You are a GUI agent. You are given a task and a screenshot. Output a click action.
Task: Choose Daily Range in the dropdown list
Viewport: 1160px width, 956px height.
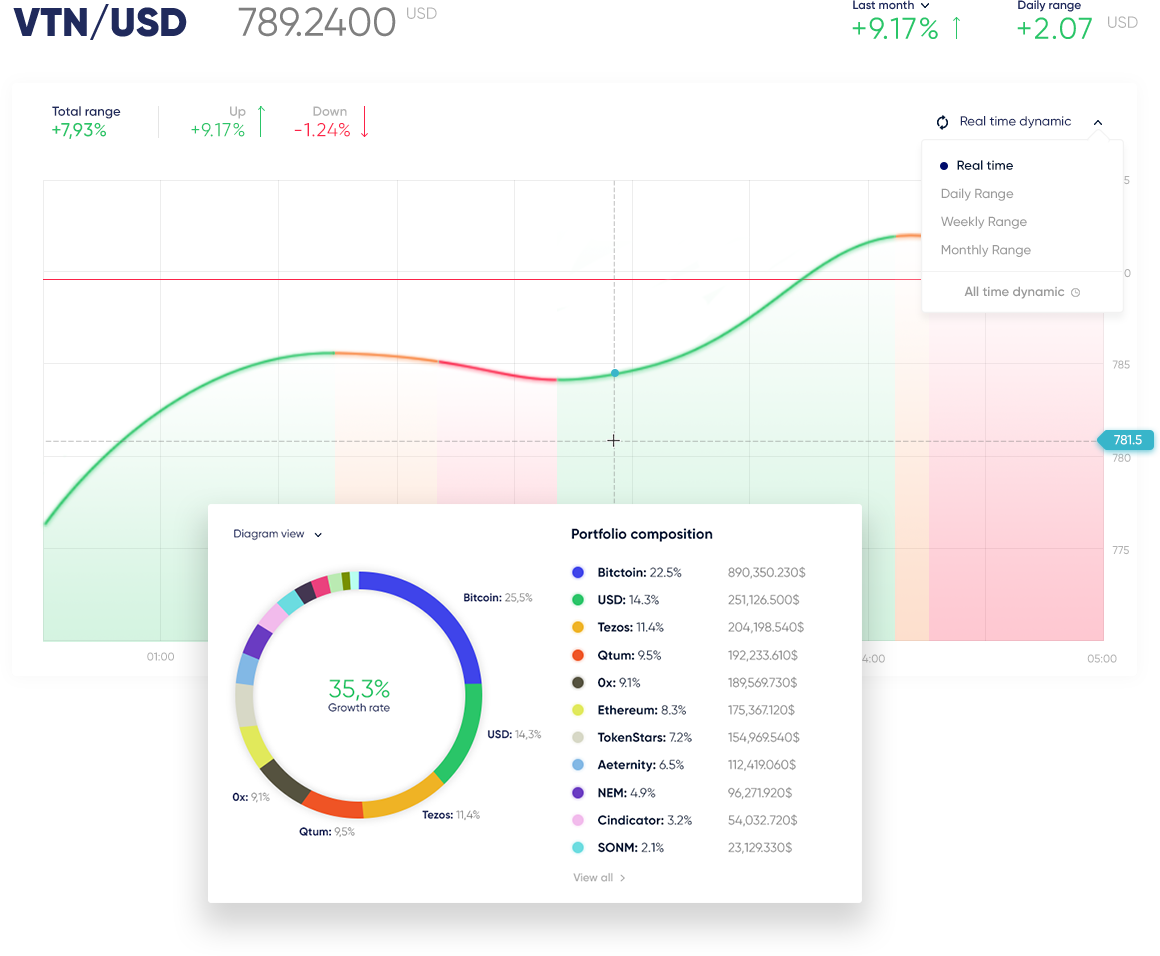977,194
